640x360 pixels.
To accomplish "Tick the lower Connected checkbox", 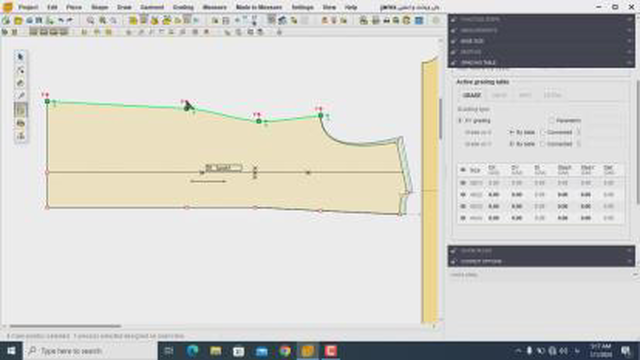I will click(x=543, y=144).
